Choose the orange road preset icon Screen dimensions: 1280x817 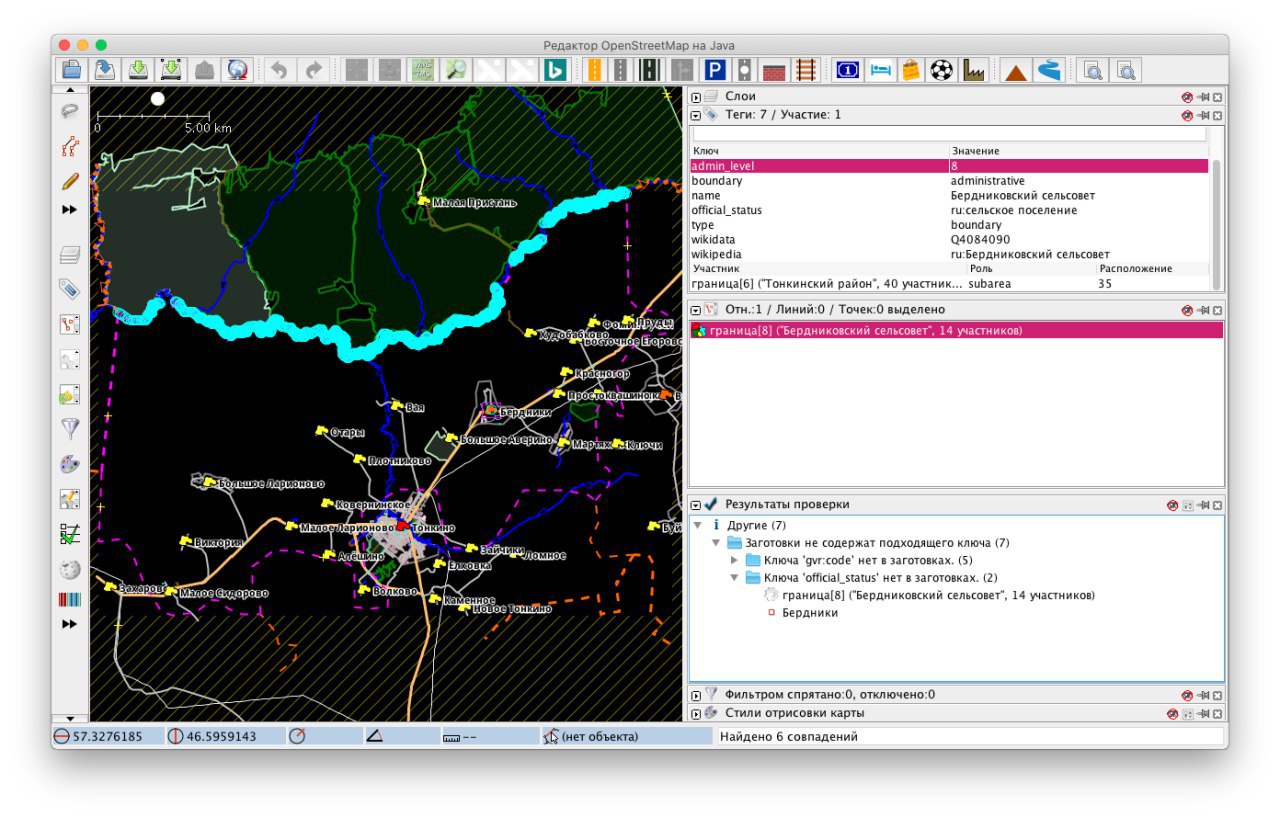tap(595, 69)
